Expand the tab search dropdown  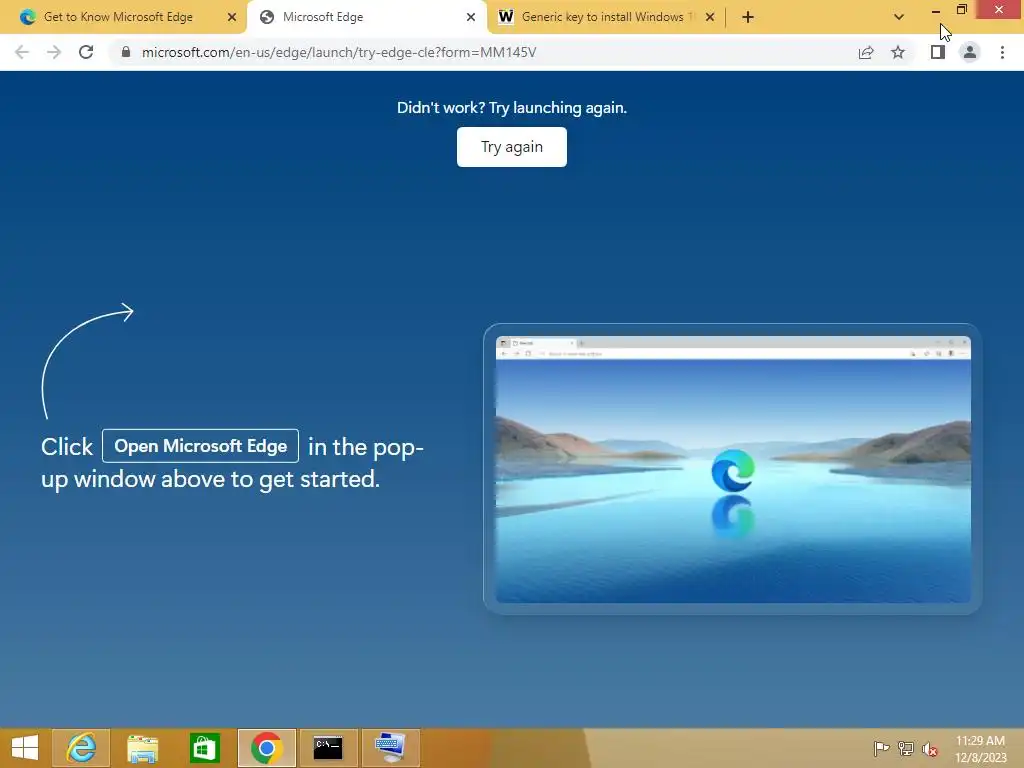[x=899, y=17]
